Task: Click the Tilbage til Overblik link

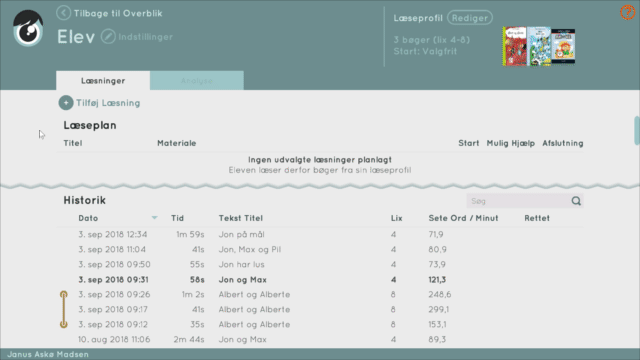Action: (118, 13)
